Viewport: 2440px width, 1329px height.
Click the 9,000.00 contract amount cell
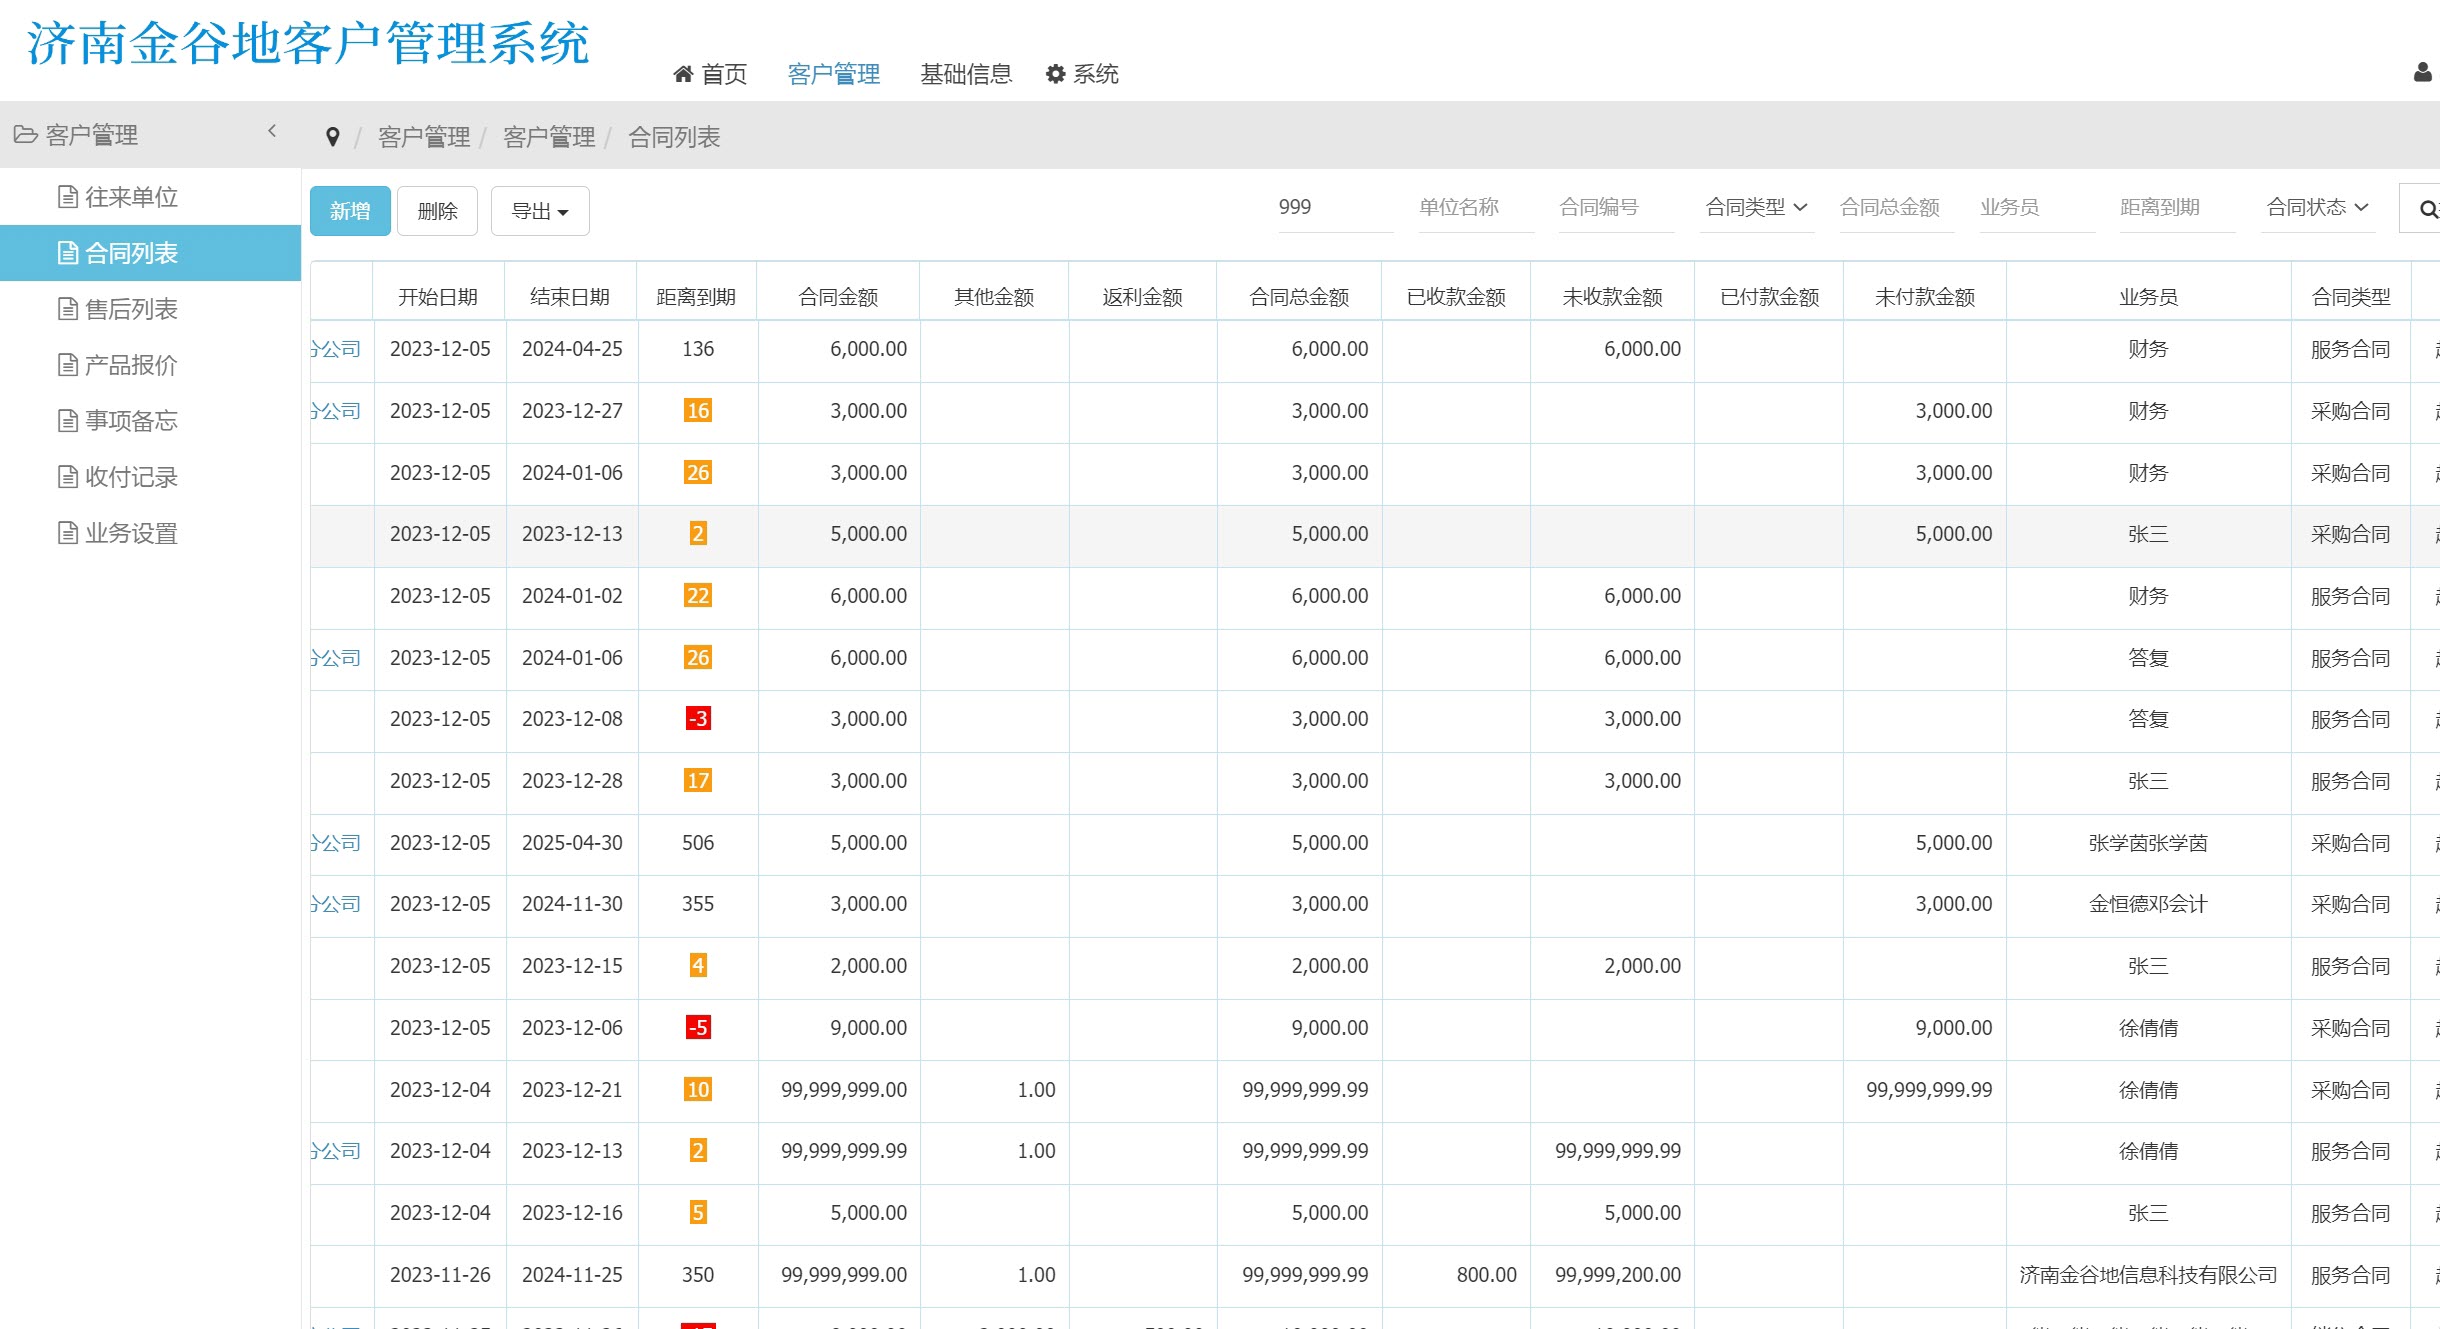point(838,1028)
